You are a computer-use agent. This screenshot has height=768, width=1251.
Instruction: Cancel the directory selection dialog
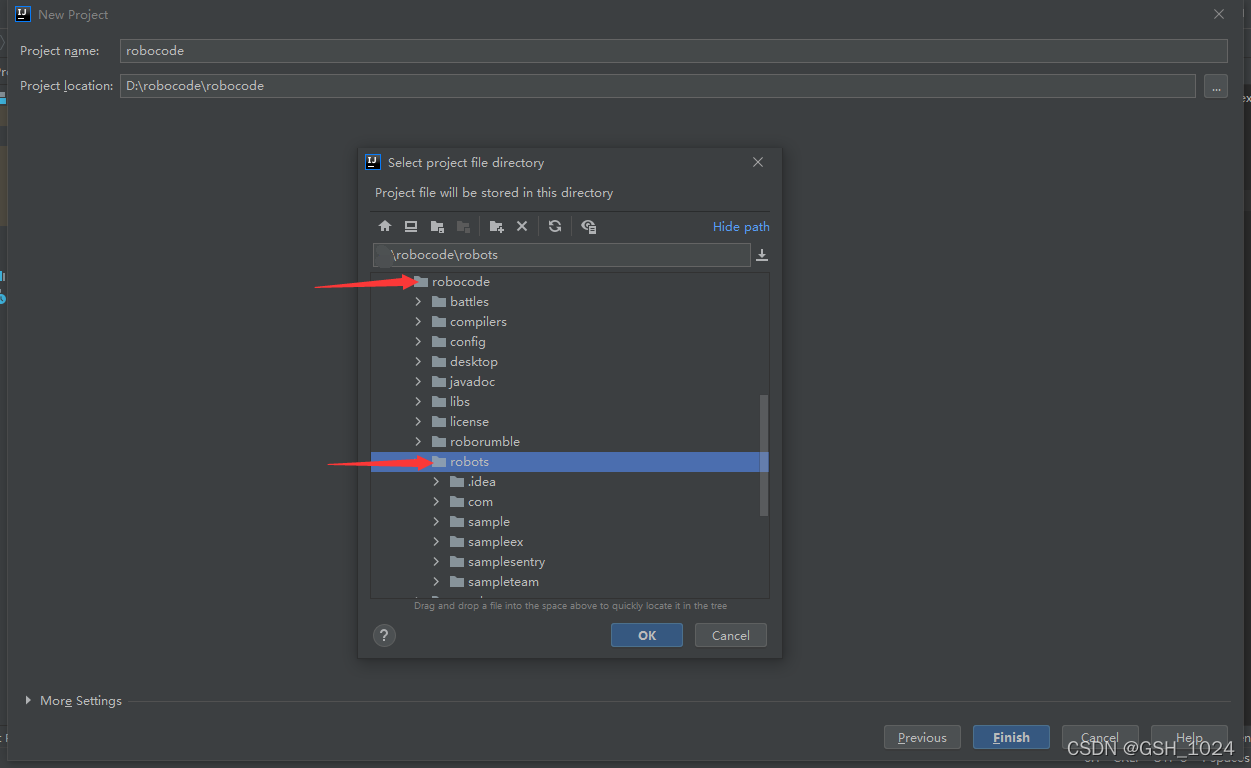point(731,635)
